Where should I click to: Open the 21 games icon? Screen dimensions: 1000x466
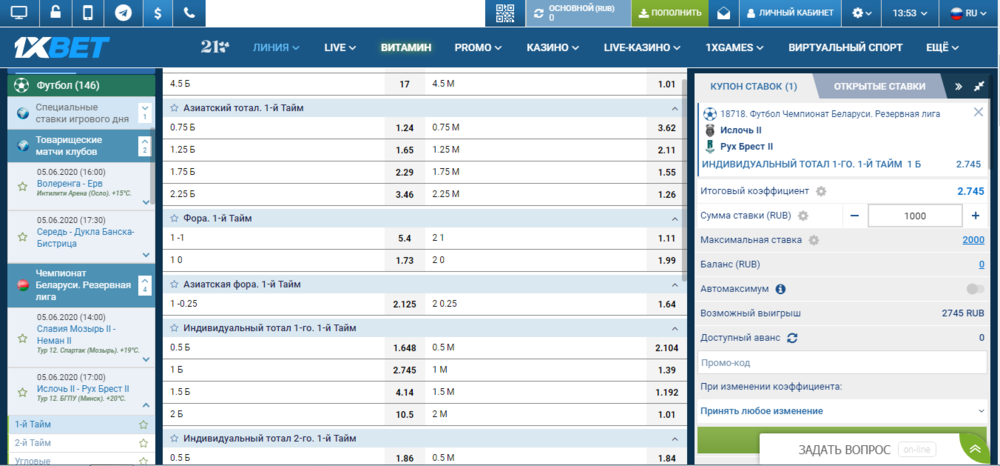[x=214, y=47]
